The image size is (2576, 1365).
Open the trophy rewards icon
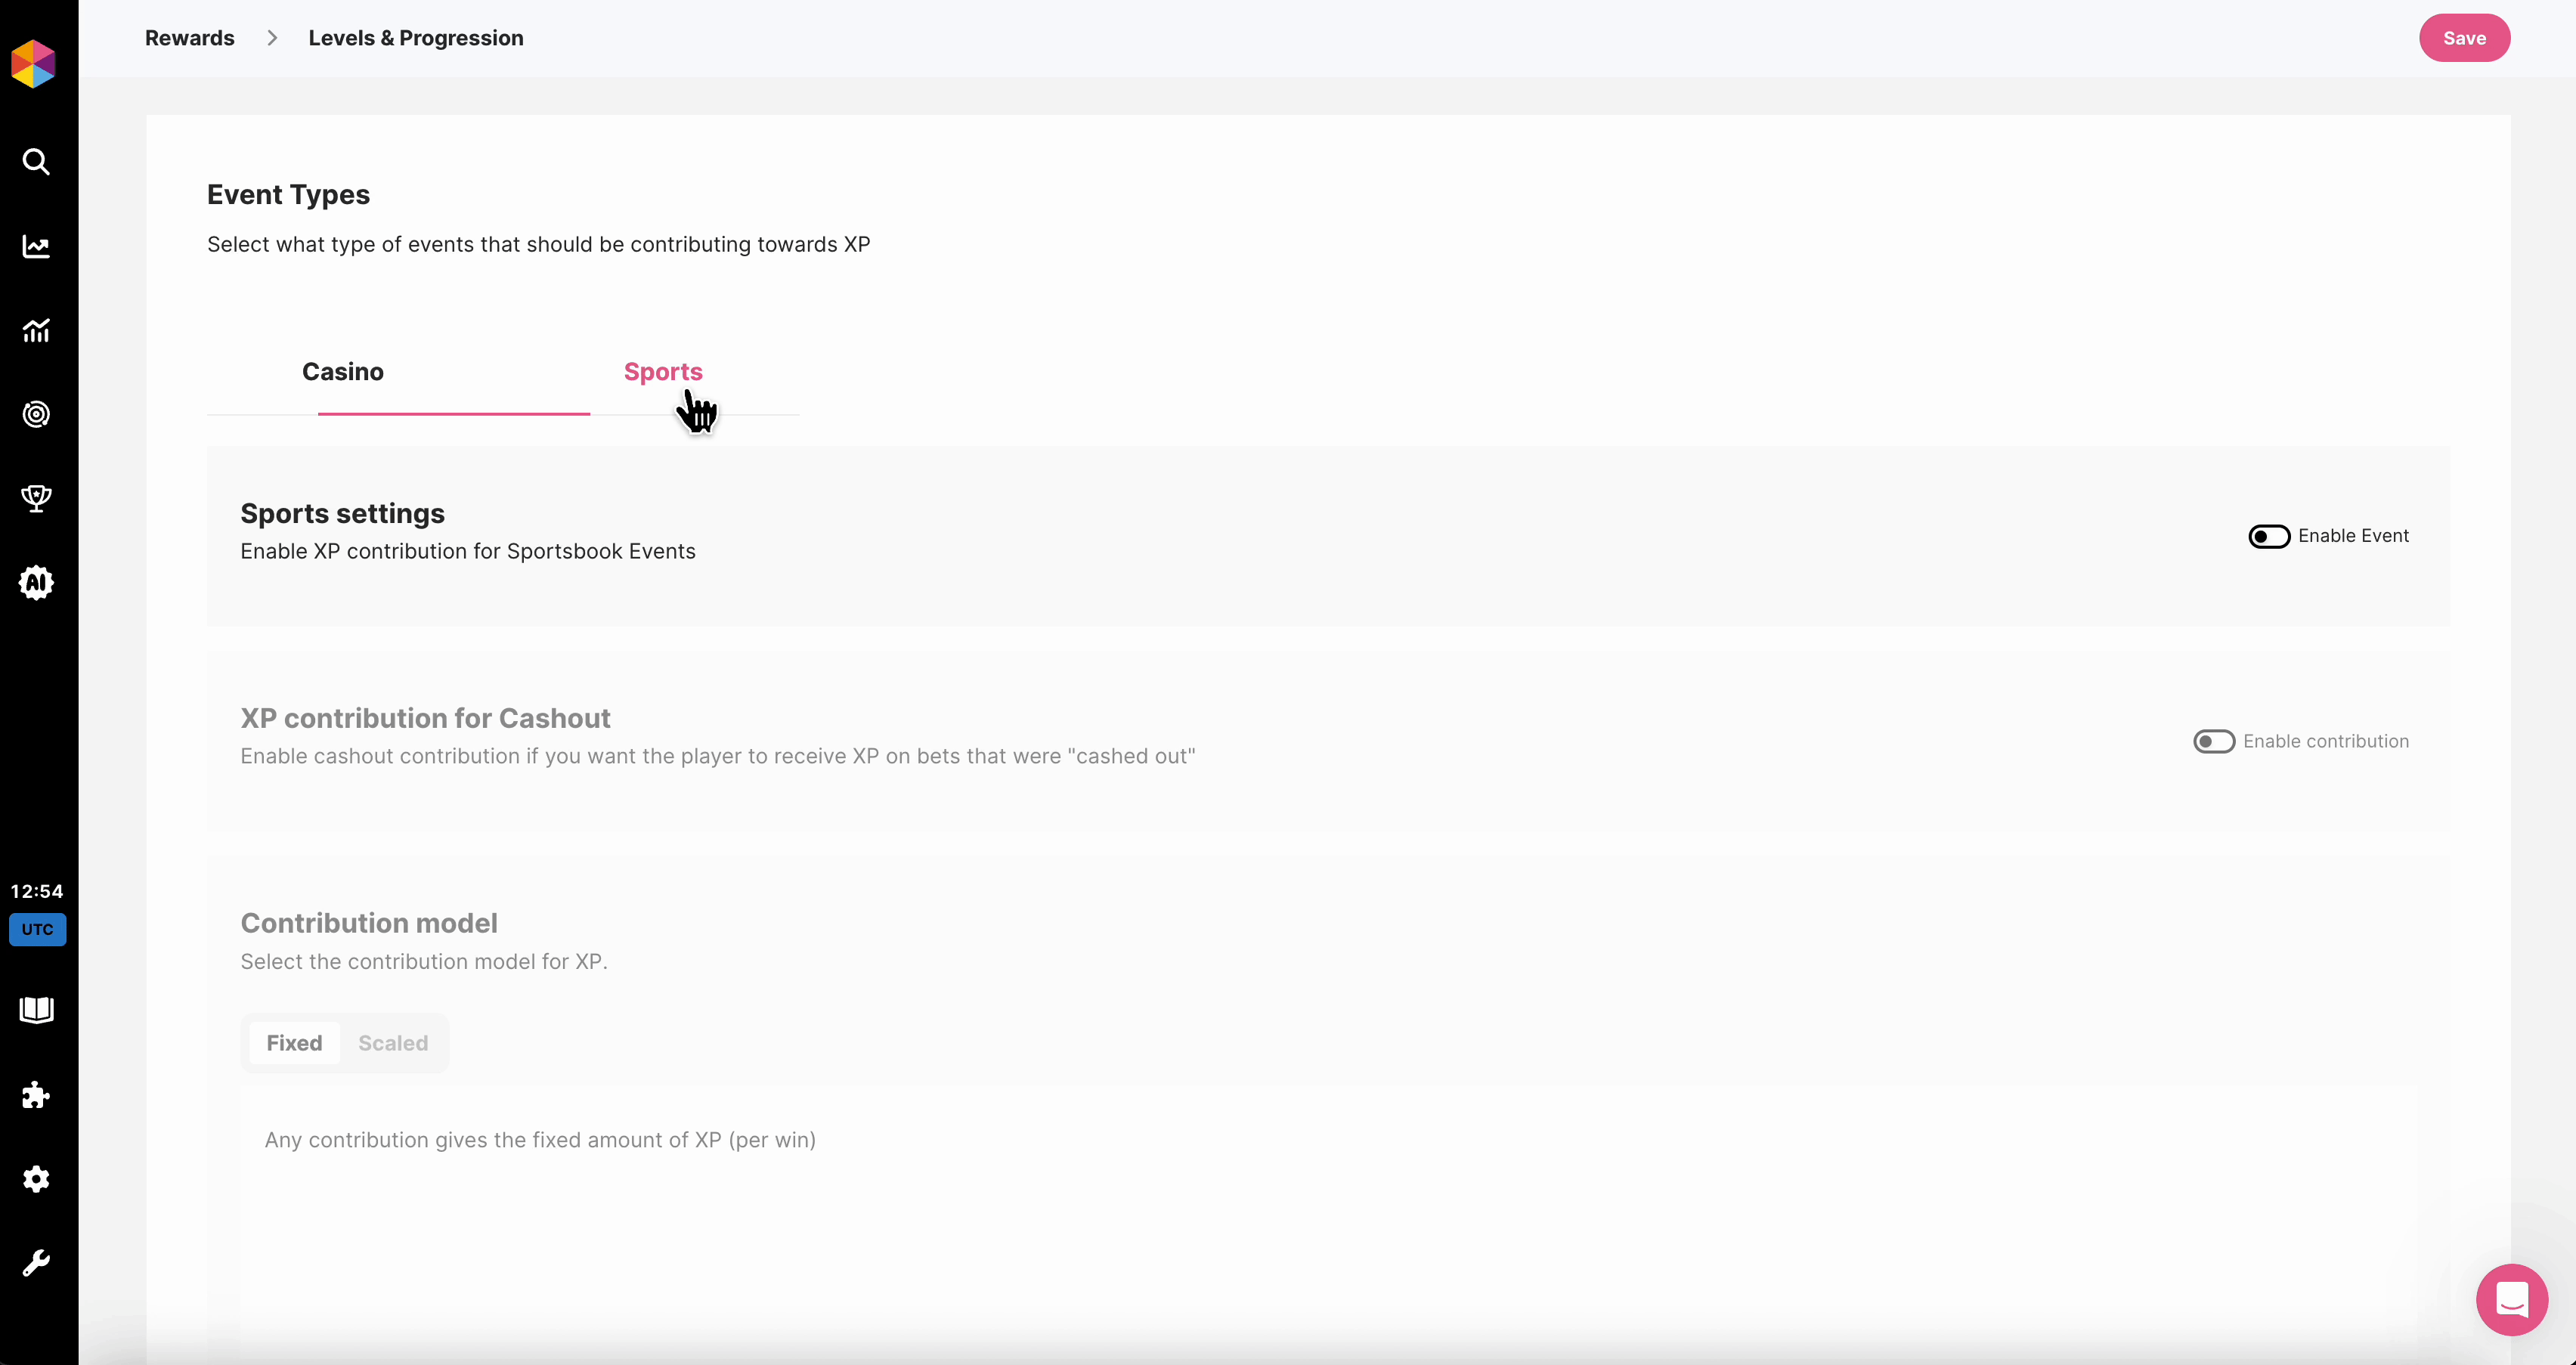point(36,498)
